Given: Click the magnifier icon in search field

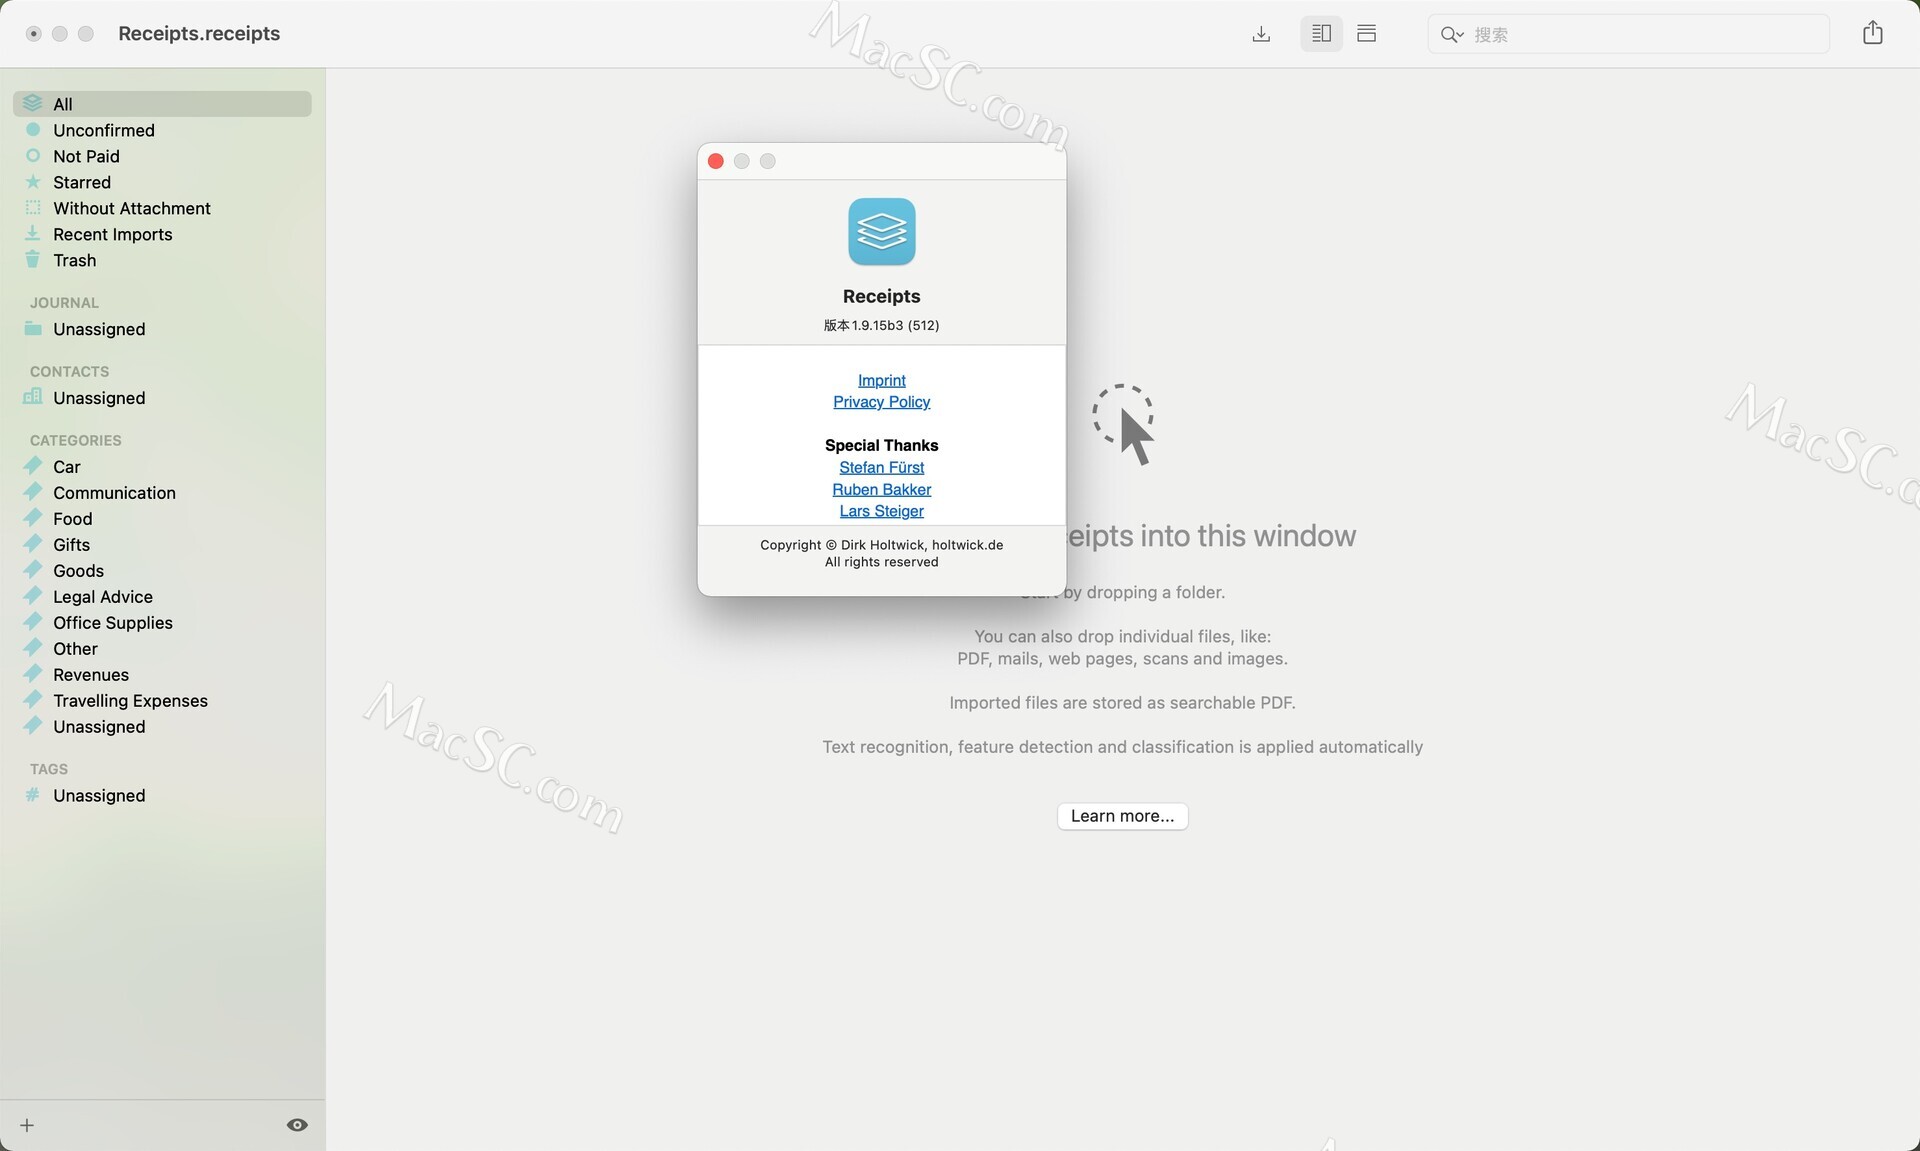Looking at the screenshot, I should [1449, 34].
